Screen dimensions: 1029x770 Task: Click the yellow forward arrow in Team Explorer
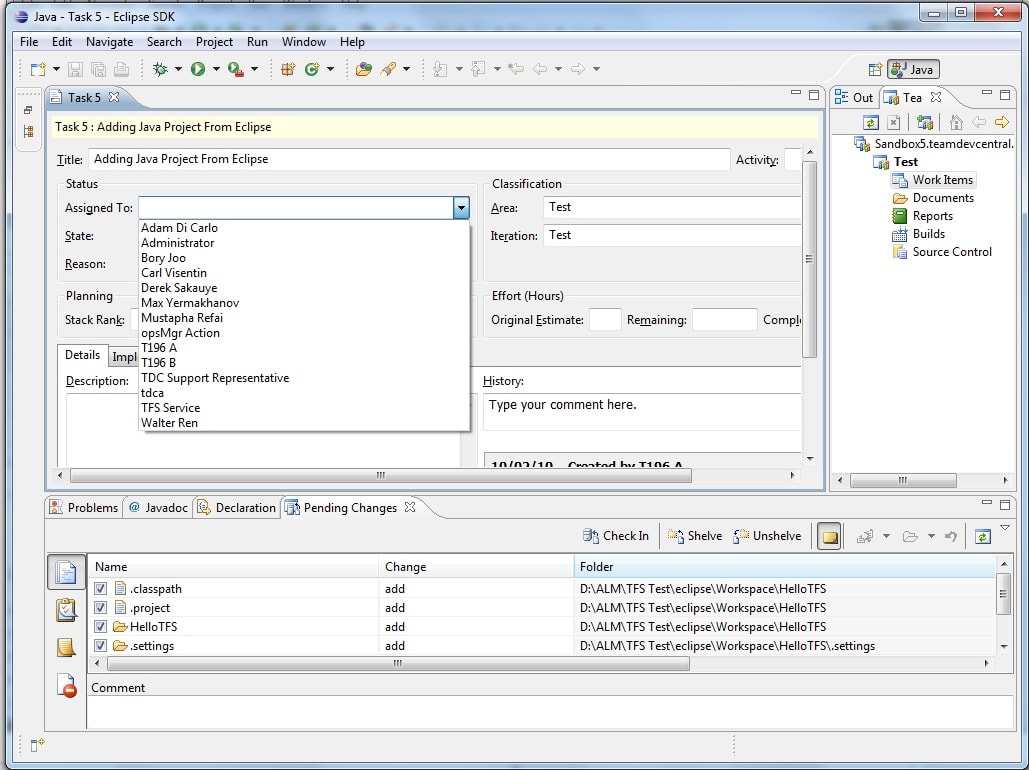tap(1001, 122)
